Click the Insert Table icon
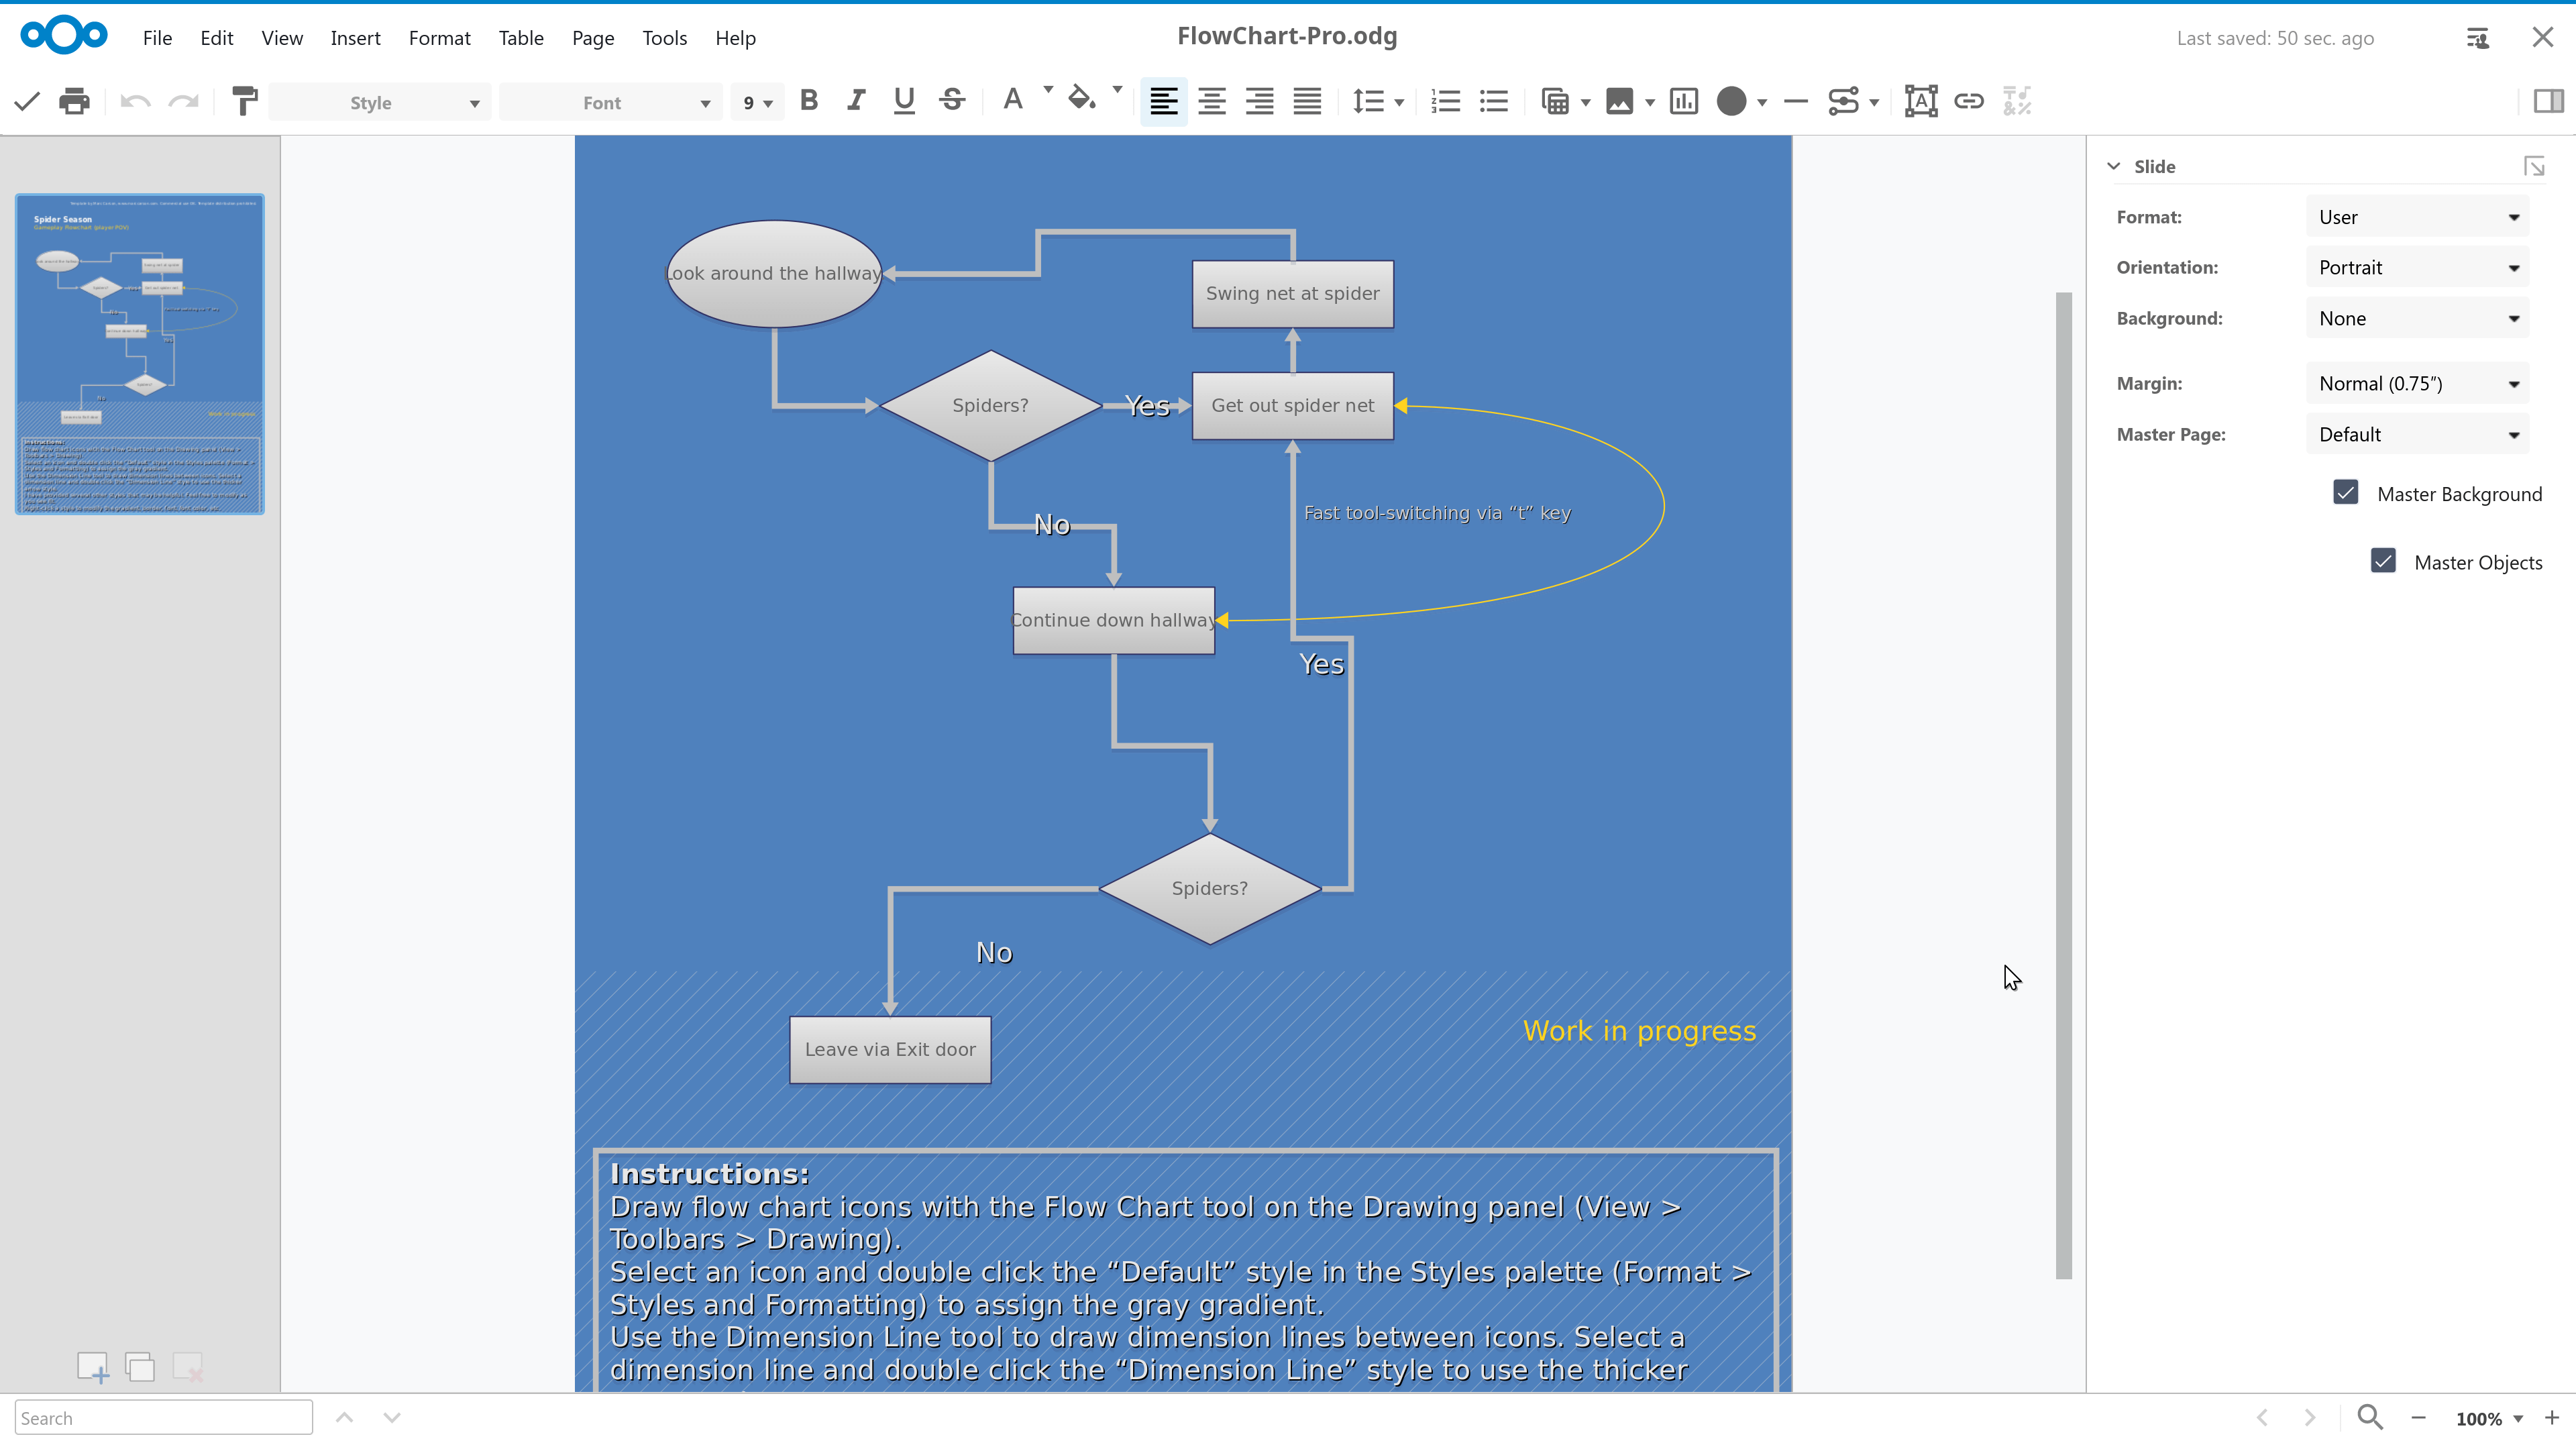This screenshot has height=1449, width=2576. [1555, 101]
